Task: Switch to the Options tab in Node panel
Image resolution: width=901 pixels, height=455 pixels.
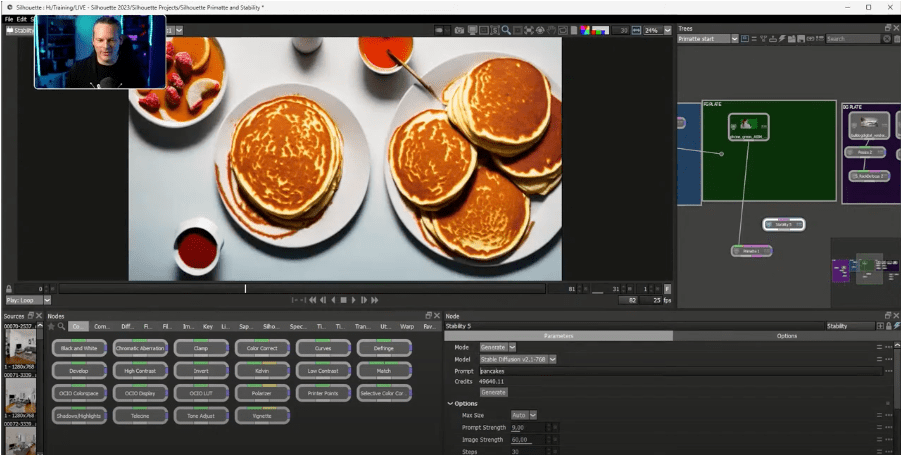Action: pos(786,336)
